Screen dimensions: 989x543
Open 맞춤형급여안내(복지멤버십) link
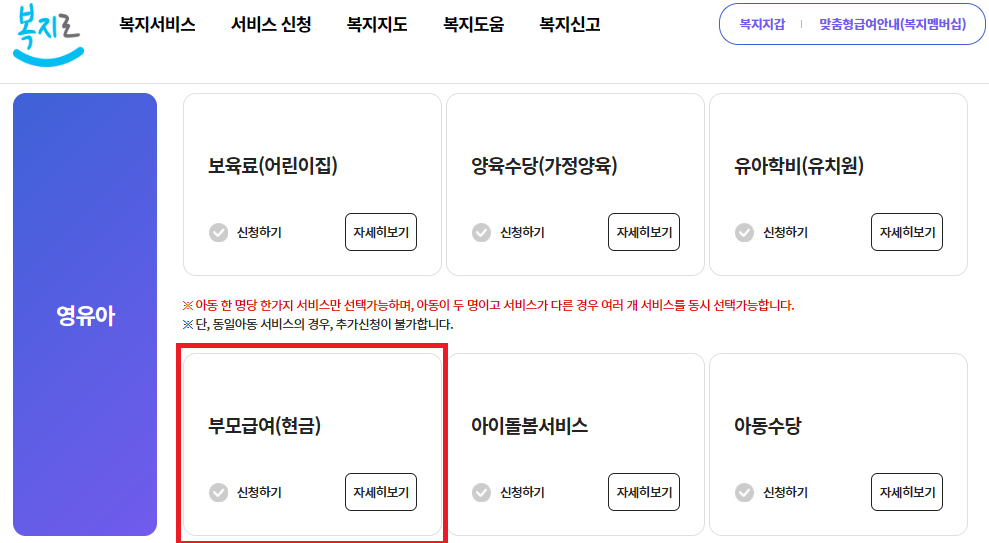[x=892, y=24]
